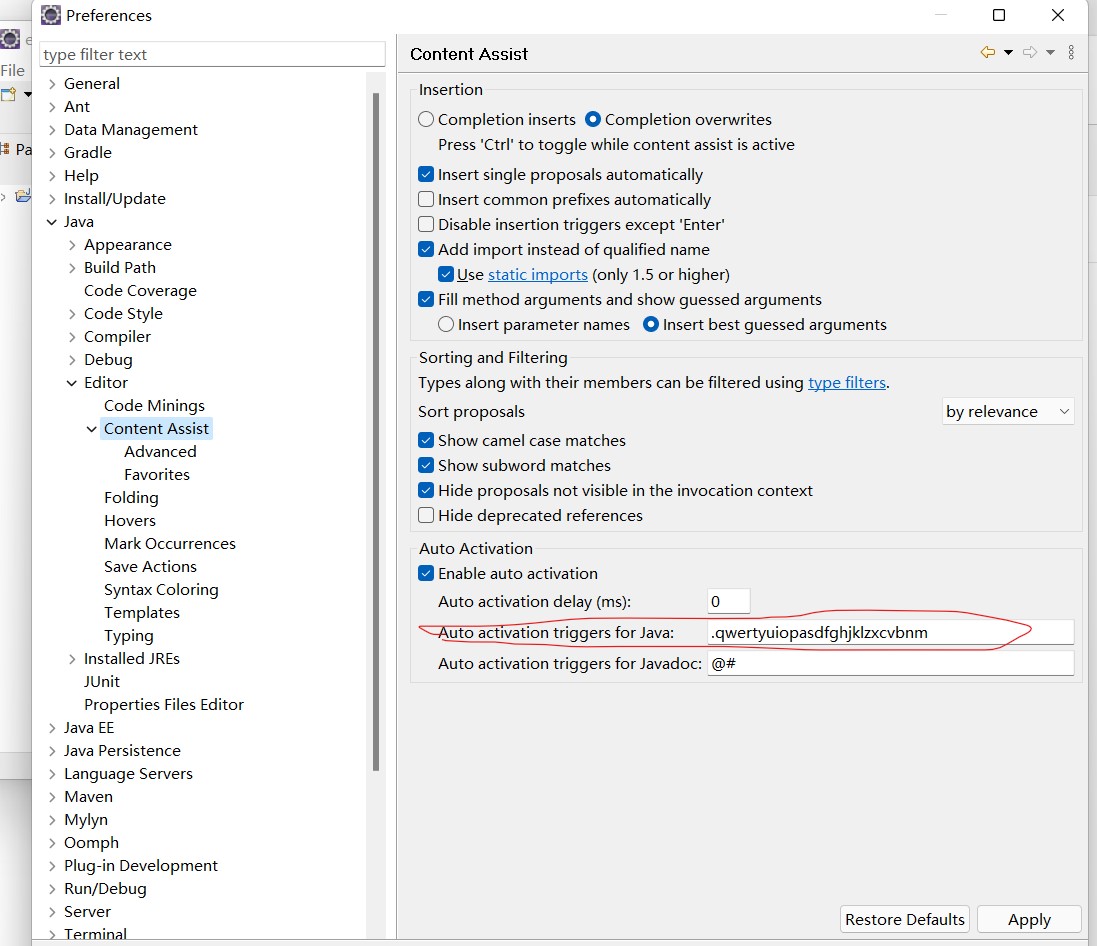Toggle Add import instead of qualified name

425,249
